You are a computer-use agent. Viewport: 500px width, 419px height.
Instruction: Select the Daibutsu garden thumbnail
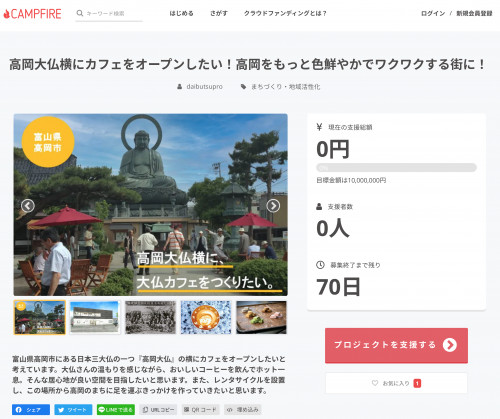click(40, 317)
